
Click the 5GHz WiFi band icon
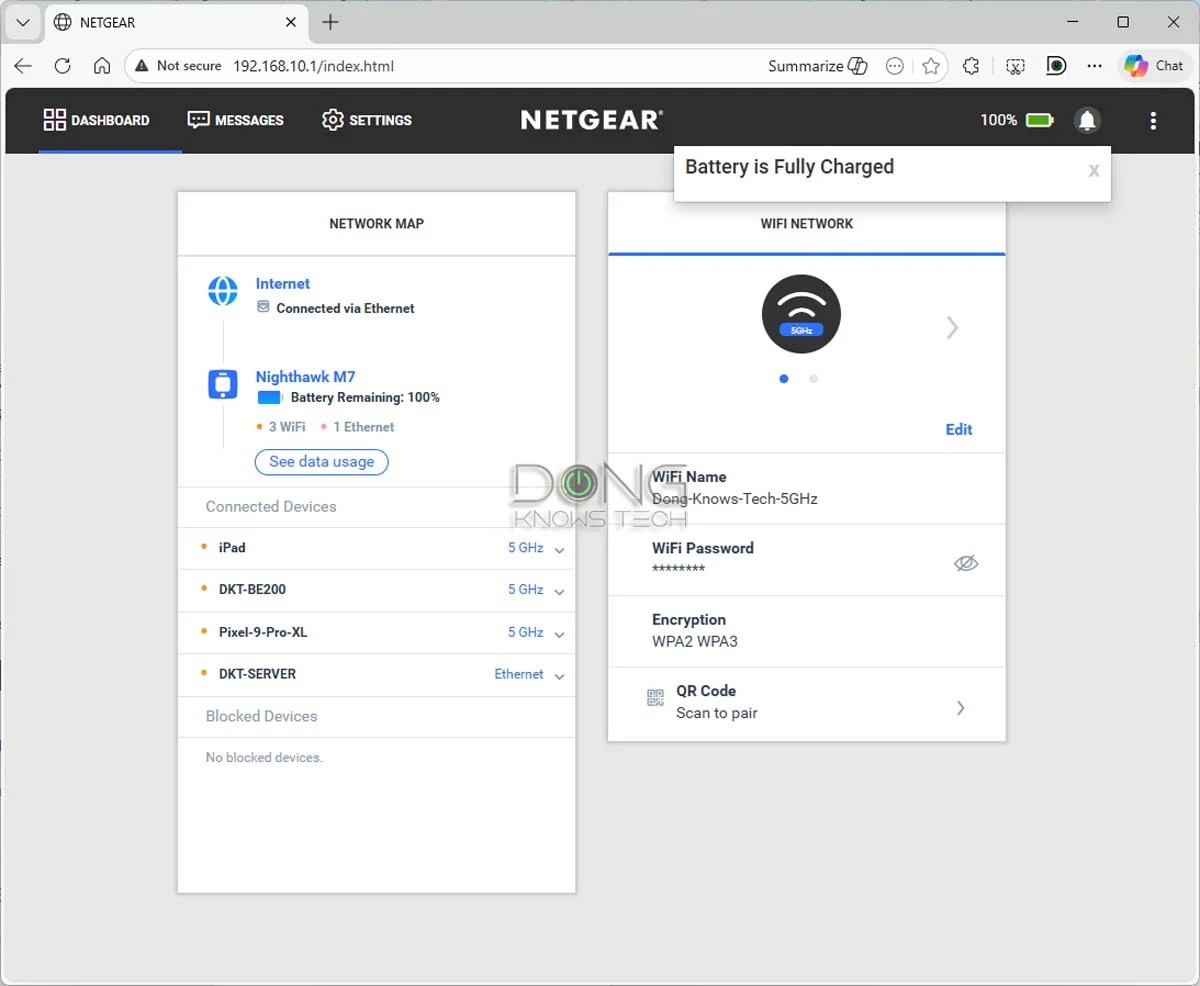801,314
